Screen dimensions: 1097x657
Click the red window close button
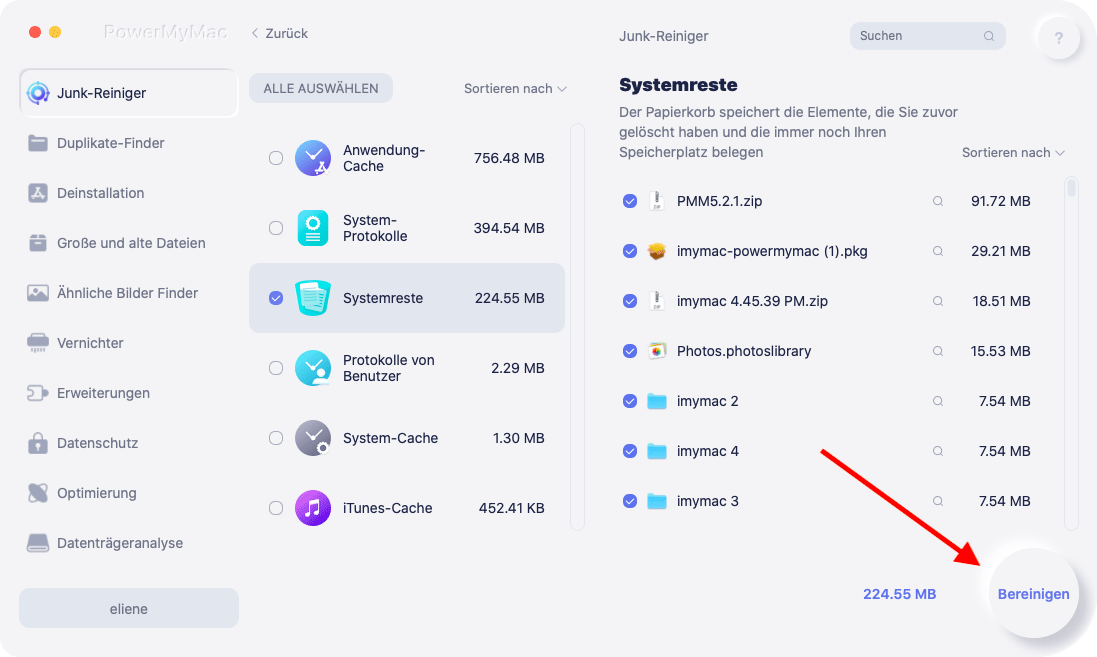pyautogui.click(x=34, y=32)
